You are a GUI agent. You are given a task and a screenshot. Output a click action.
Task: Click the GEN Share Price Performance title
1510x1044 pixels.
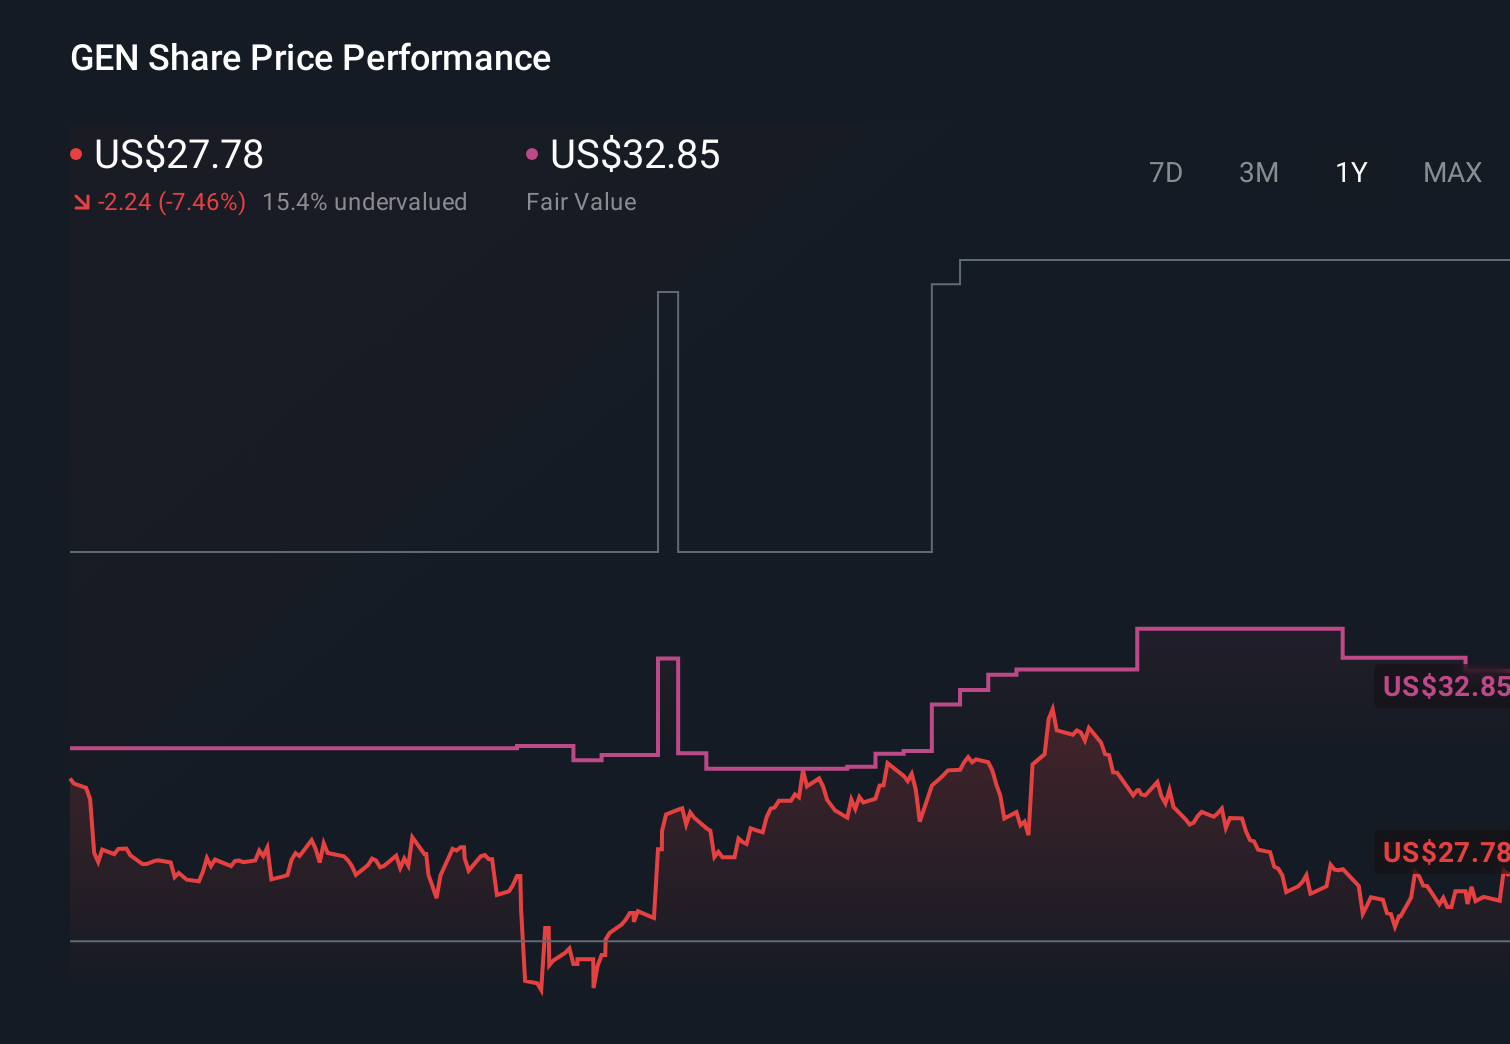click(310, 58)
